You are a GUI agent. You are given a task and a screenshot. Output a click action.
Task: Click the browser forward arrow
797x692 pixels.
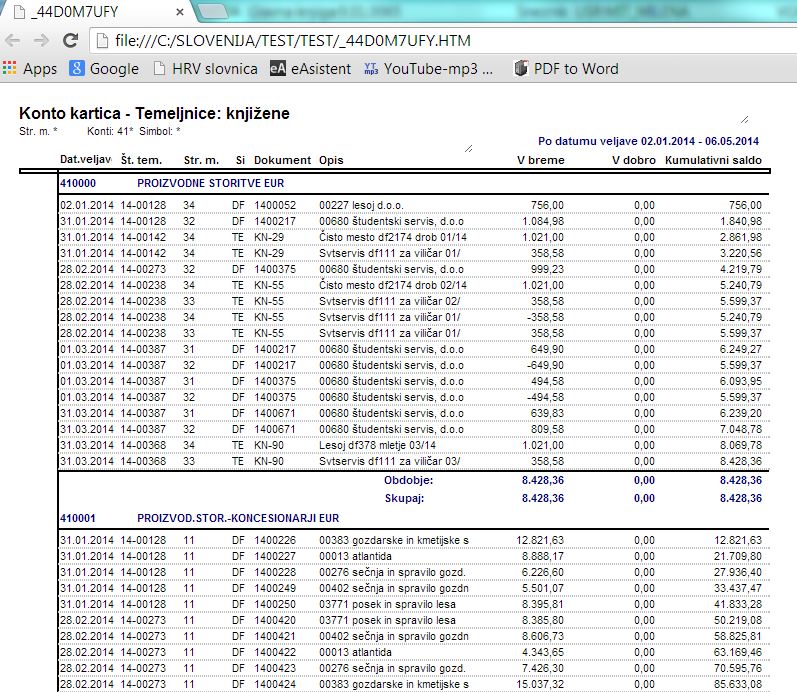[x=42, y=40]
